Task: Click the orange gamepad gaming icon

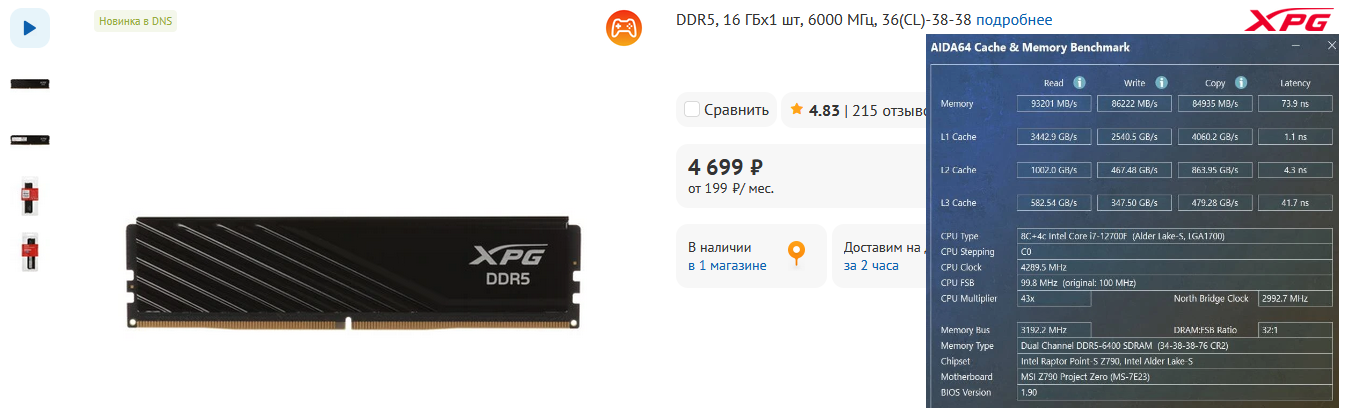Action: click(x=625, y=28)
